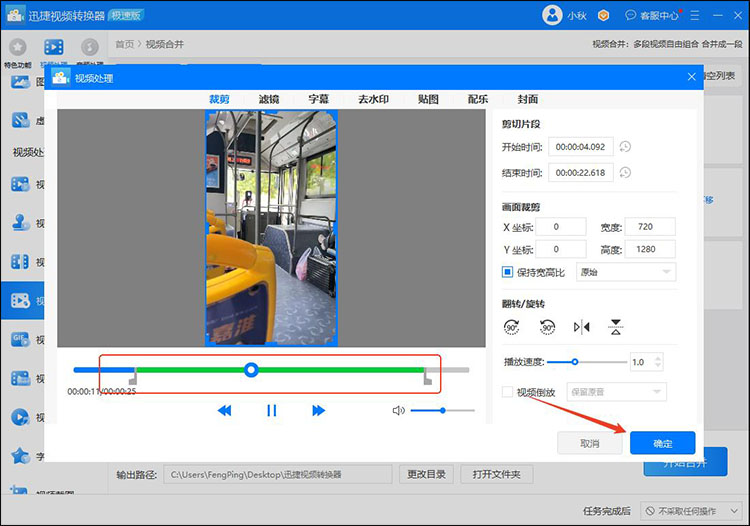
Task: Open 客服中心 customer service
Action: tap(652, 15)
